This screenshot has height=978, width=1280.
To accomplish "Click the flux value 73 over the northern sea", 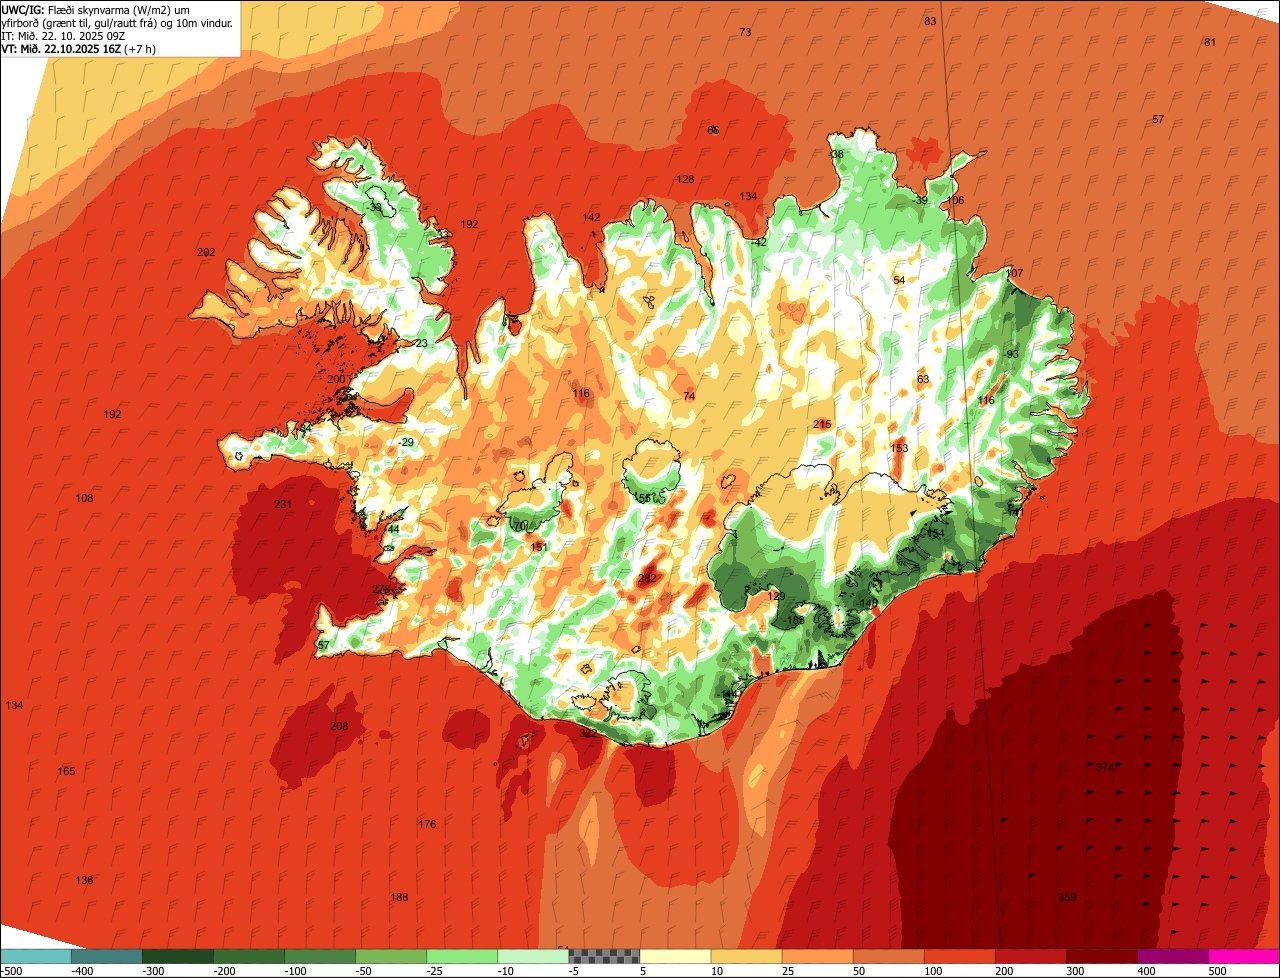I will [745, 32].
